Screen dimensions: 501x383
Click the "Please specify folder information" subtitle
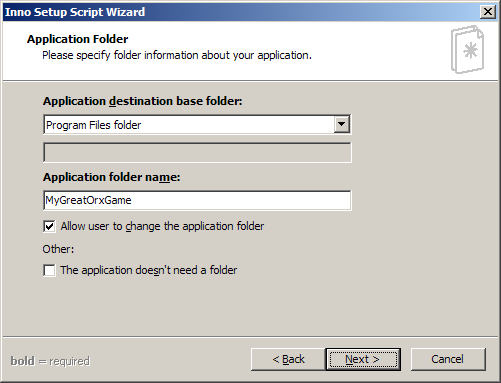[x=177, y=55]
